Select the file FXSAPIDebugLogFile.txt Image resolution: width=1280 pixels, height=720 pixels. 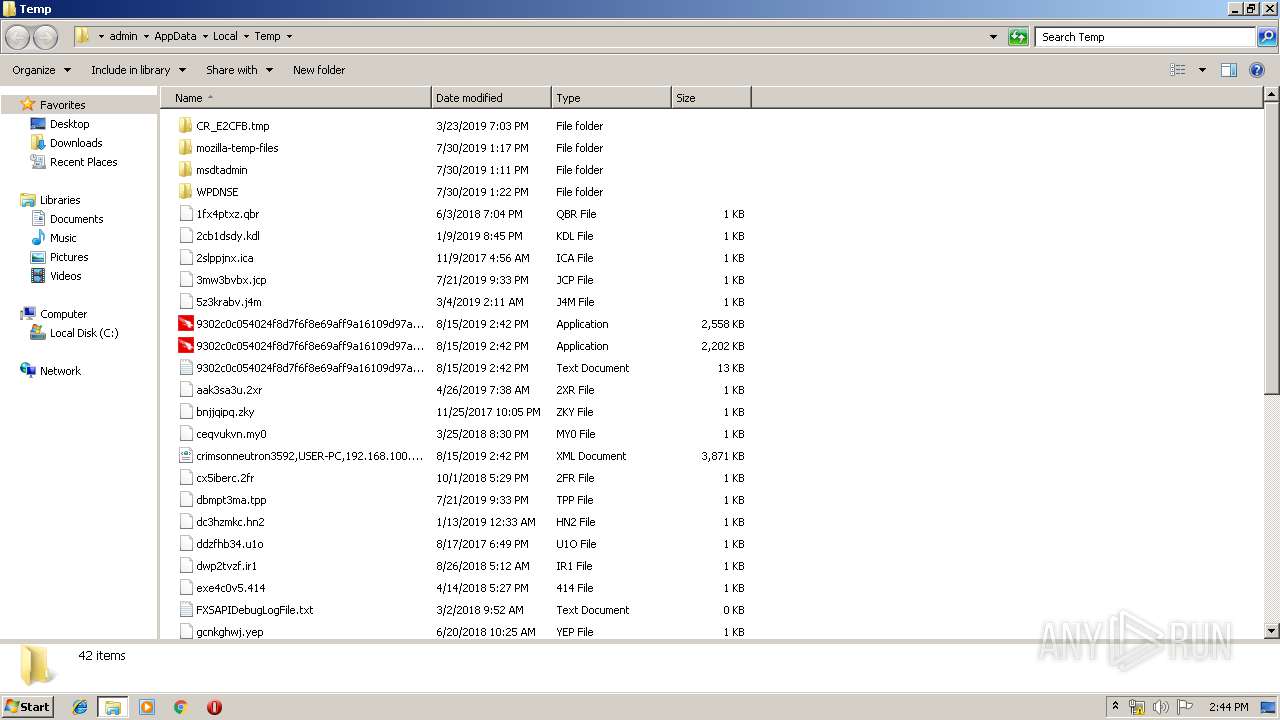coord(255,610)
